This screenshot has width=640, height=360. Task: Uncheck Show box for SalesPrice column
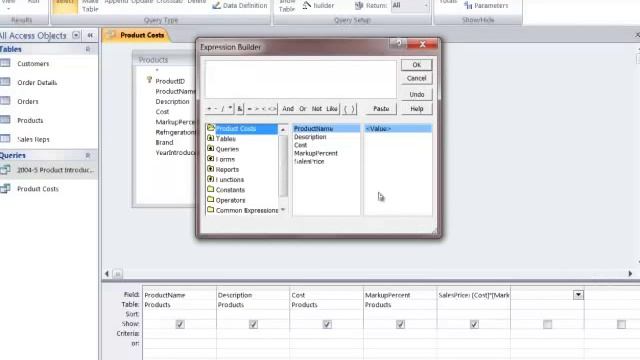pos(474,324)
